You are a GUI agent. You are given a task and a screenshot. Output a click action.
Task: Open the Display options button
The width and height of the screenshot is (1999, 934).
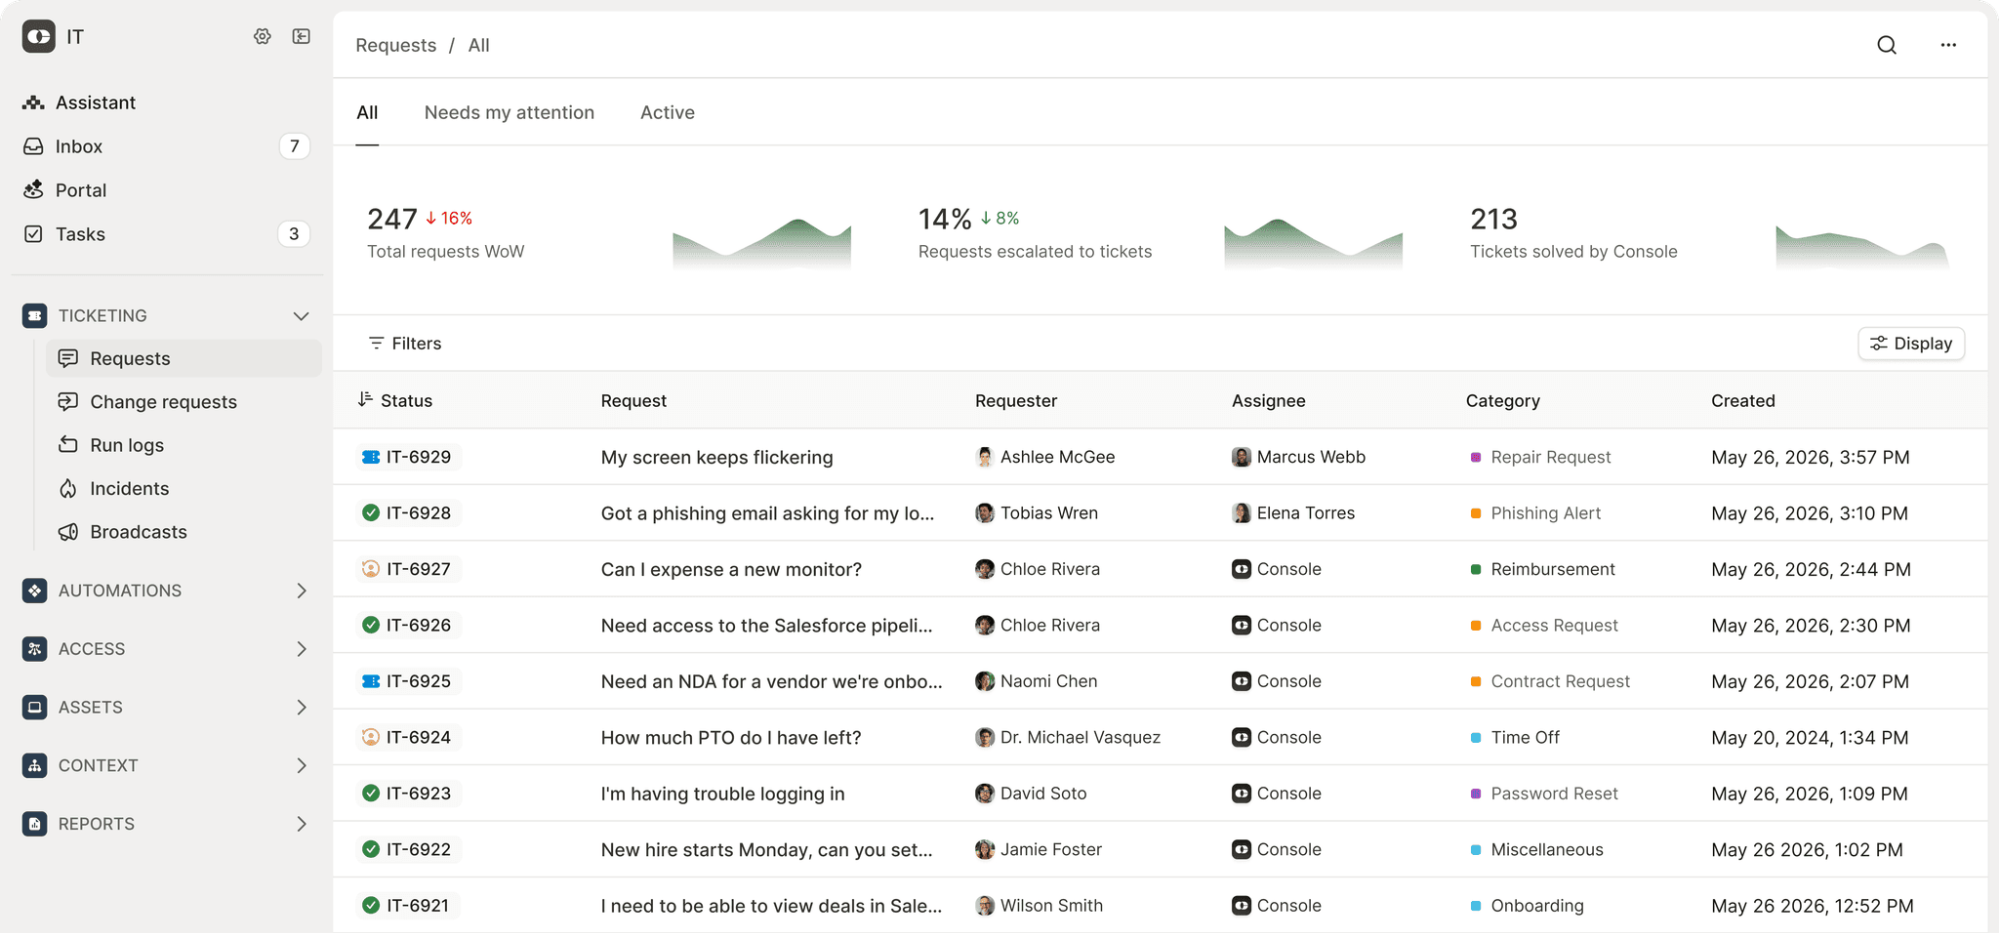(1911, 343)
